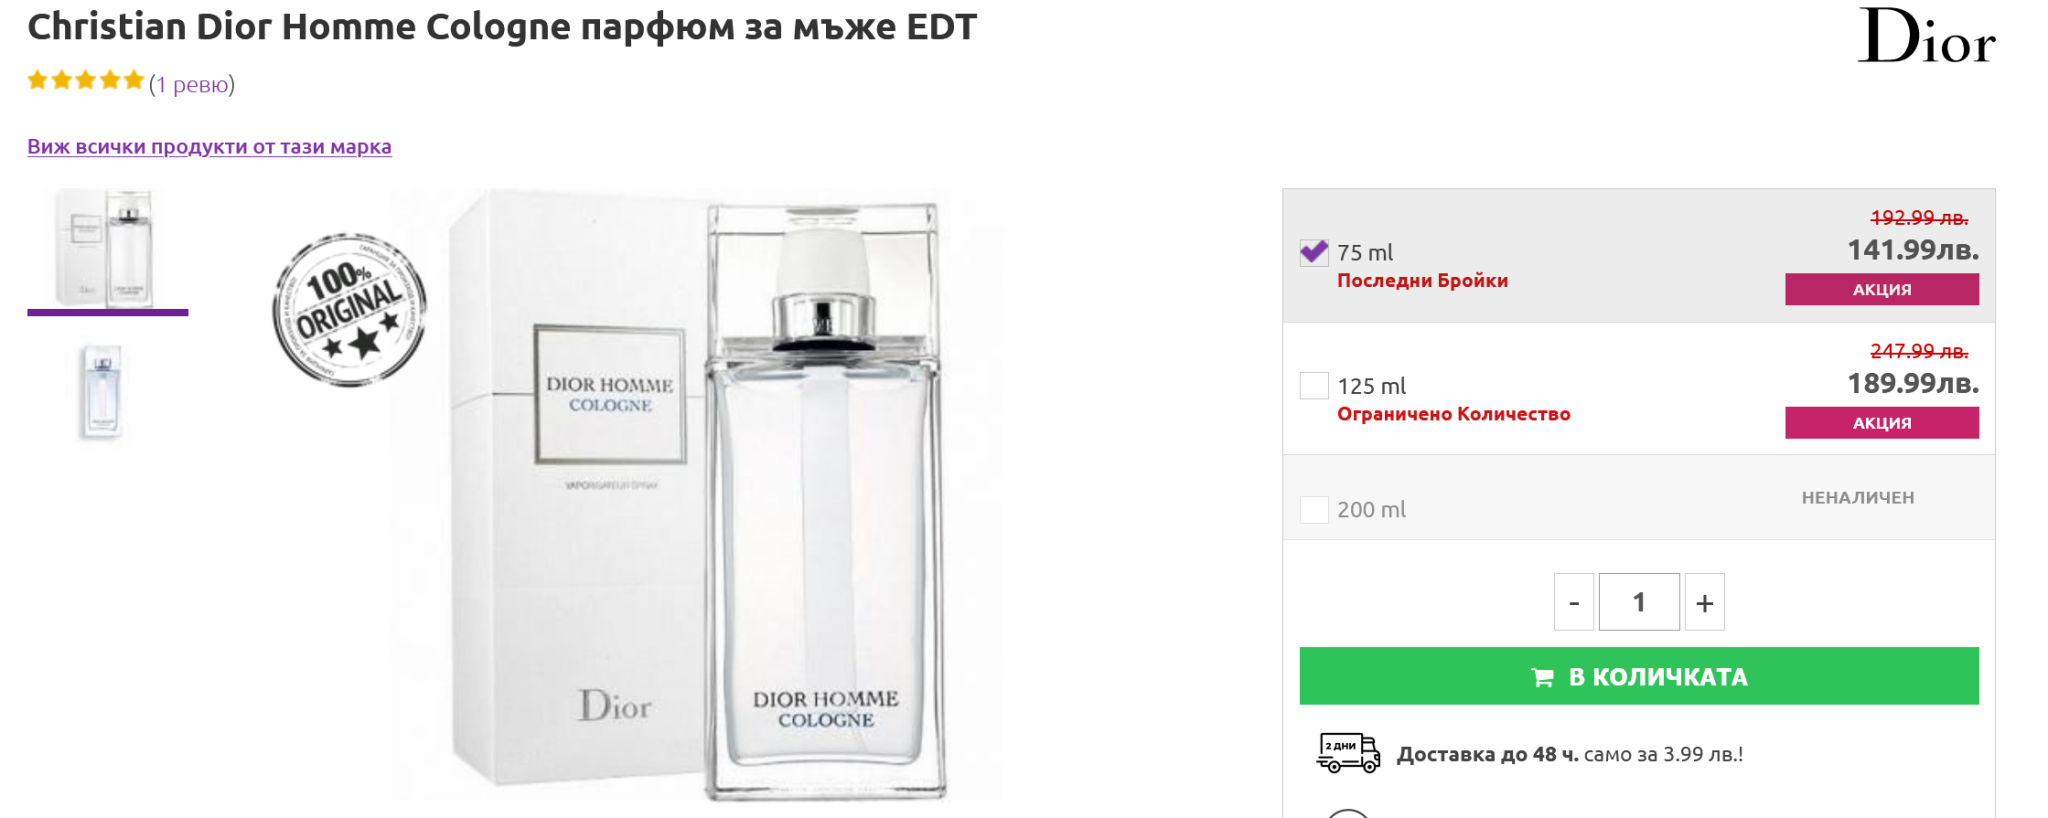2048x818 pixels.
Task: Click the 100% Original stamp badge
Action: click(x=349, y=310)
